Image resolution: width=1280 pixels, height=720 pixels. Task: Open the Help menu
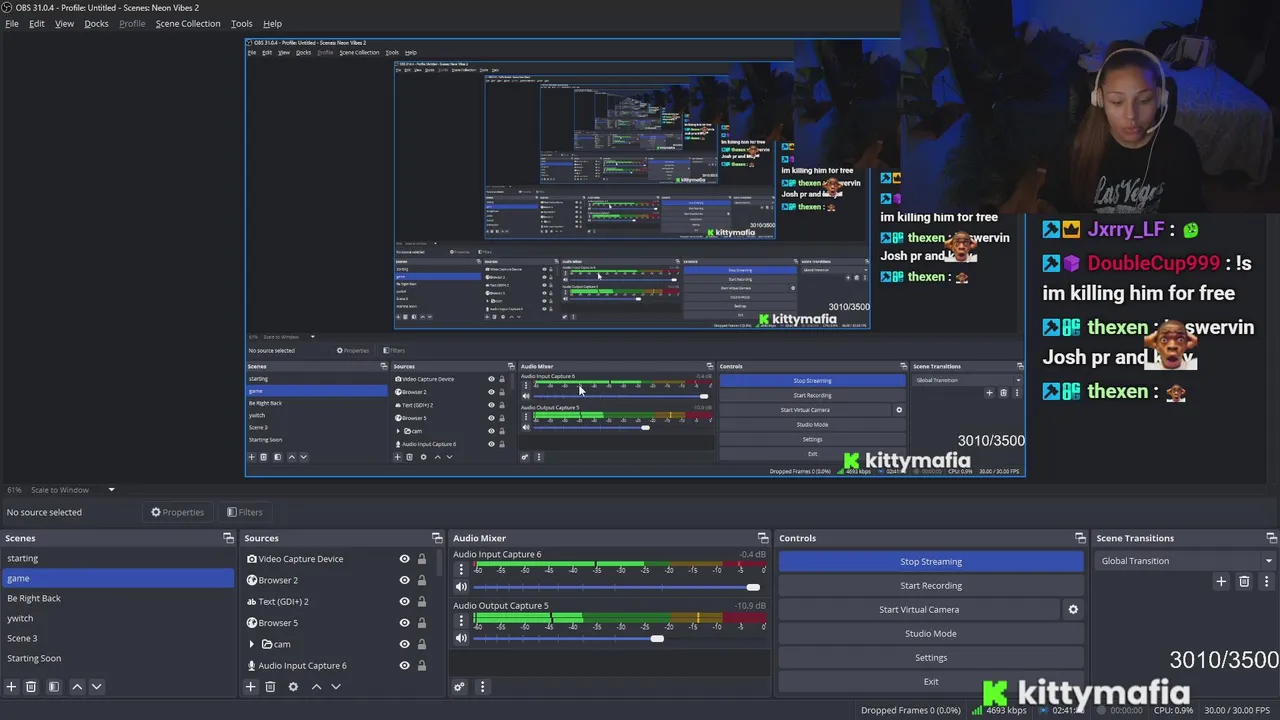point(272,23)
